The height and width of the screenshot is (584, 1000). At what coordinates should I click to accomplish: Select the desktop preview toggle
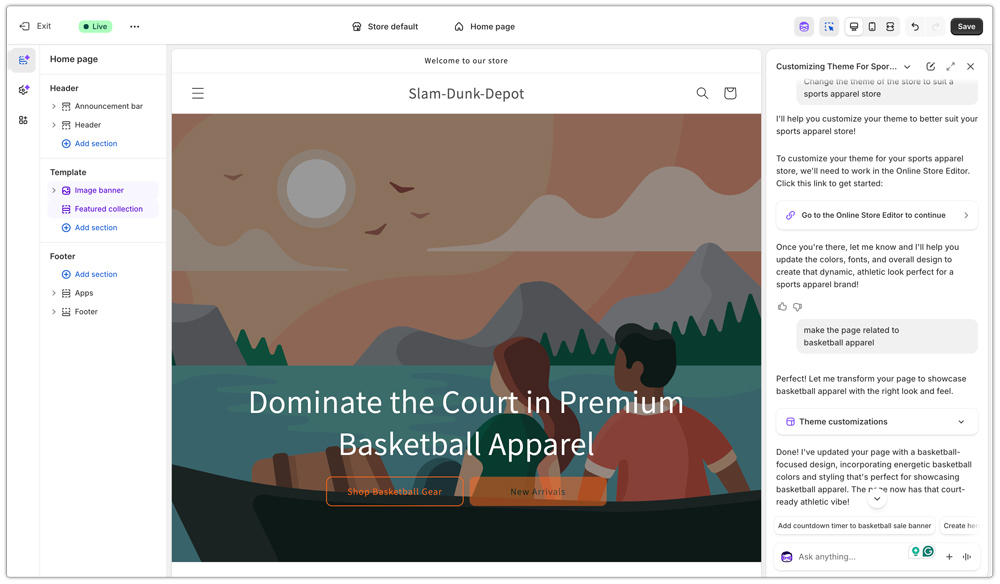(x=853, y=26)
